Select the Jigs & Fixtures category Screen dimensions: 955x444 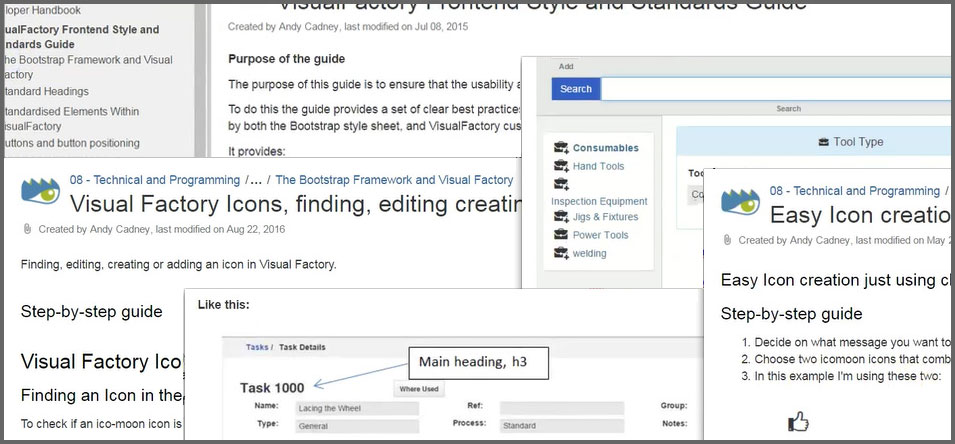pos(605,216)
